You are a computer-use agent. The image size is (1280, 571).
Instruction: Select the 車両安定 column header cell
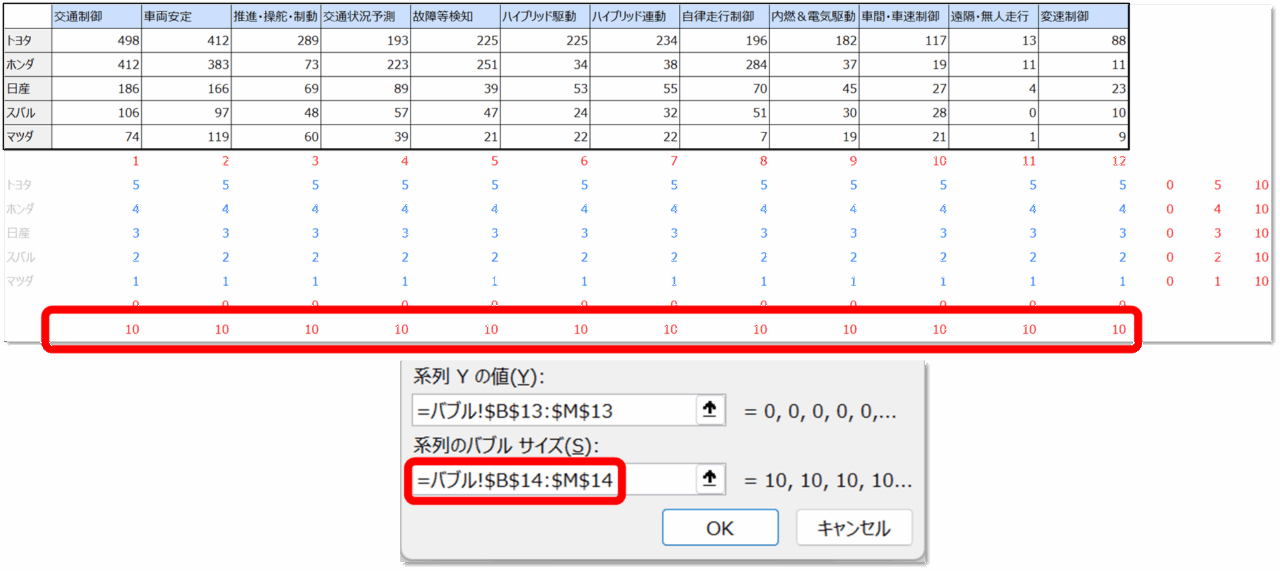[185, 16]
